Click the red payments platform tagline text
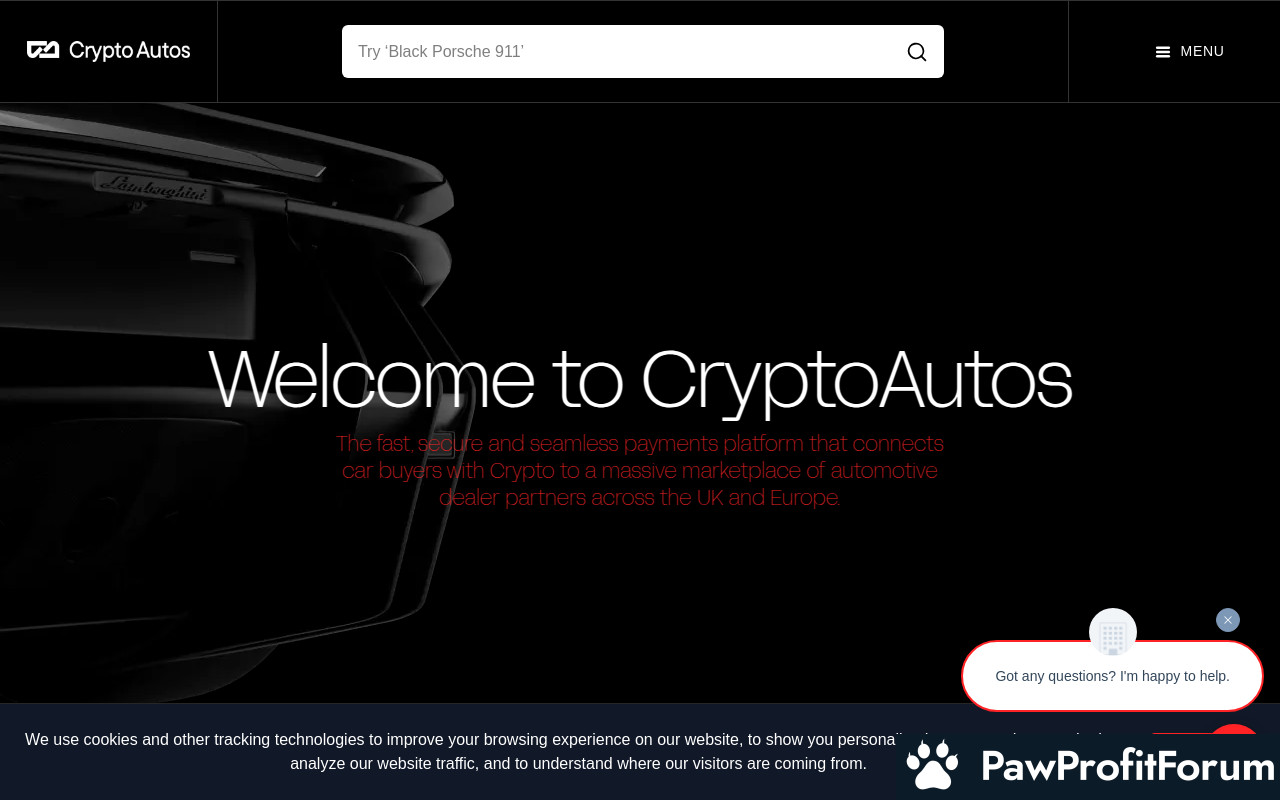 click(640, 470)
